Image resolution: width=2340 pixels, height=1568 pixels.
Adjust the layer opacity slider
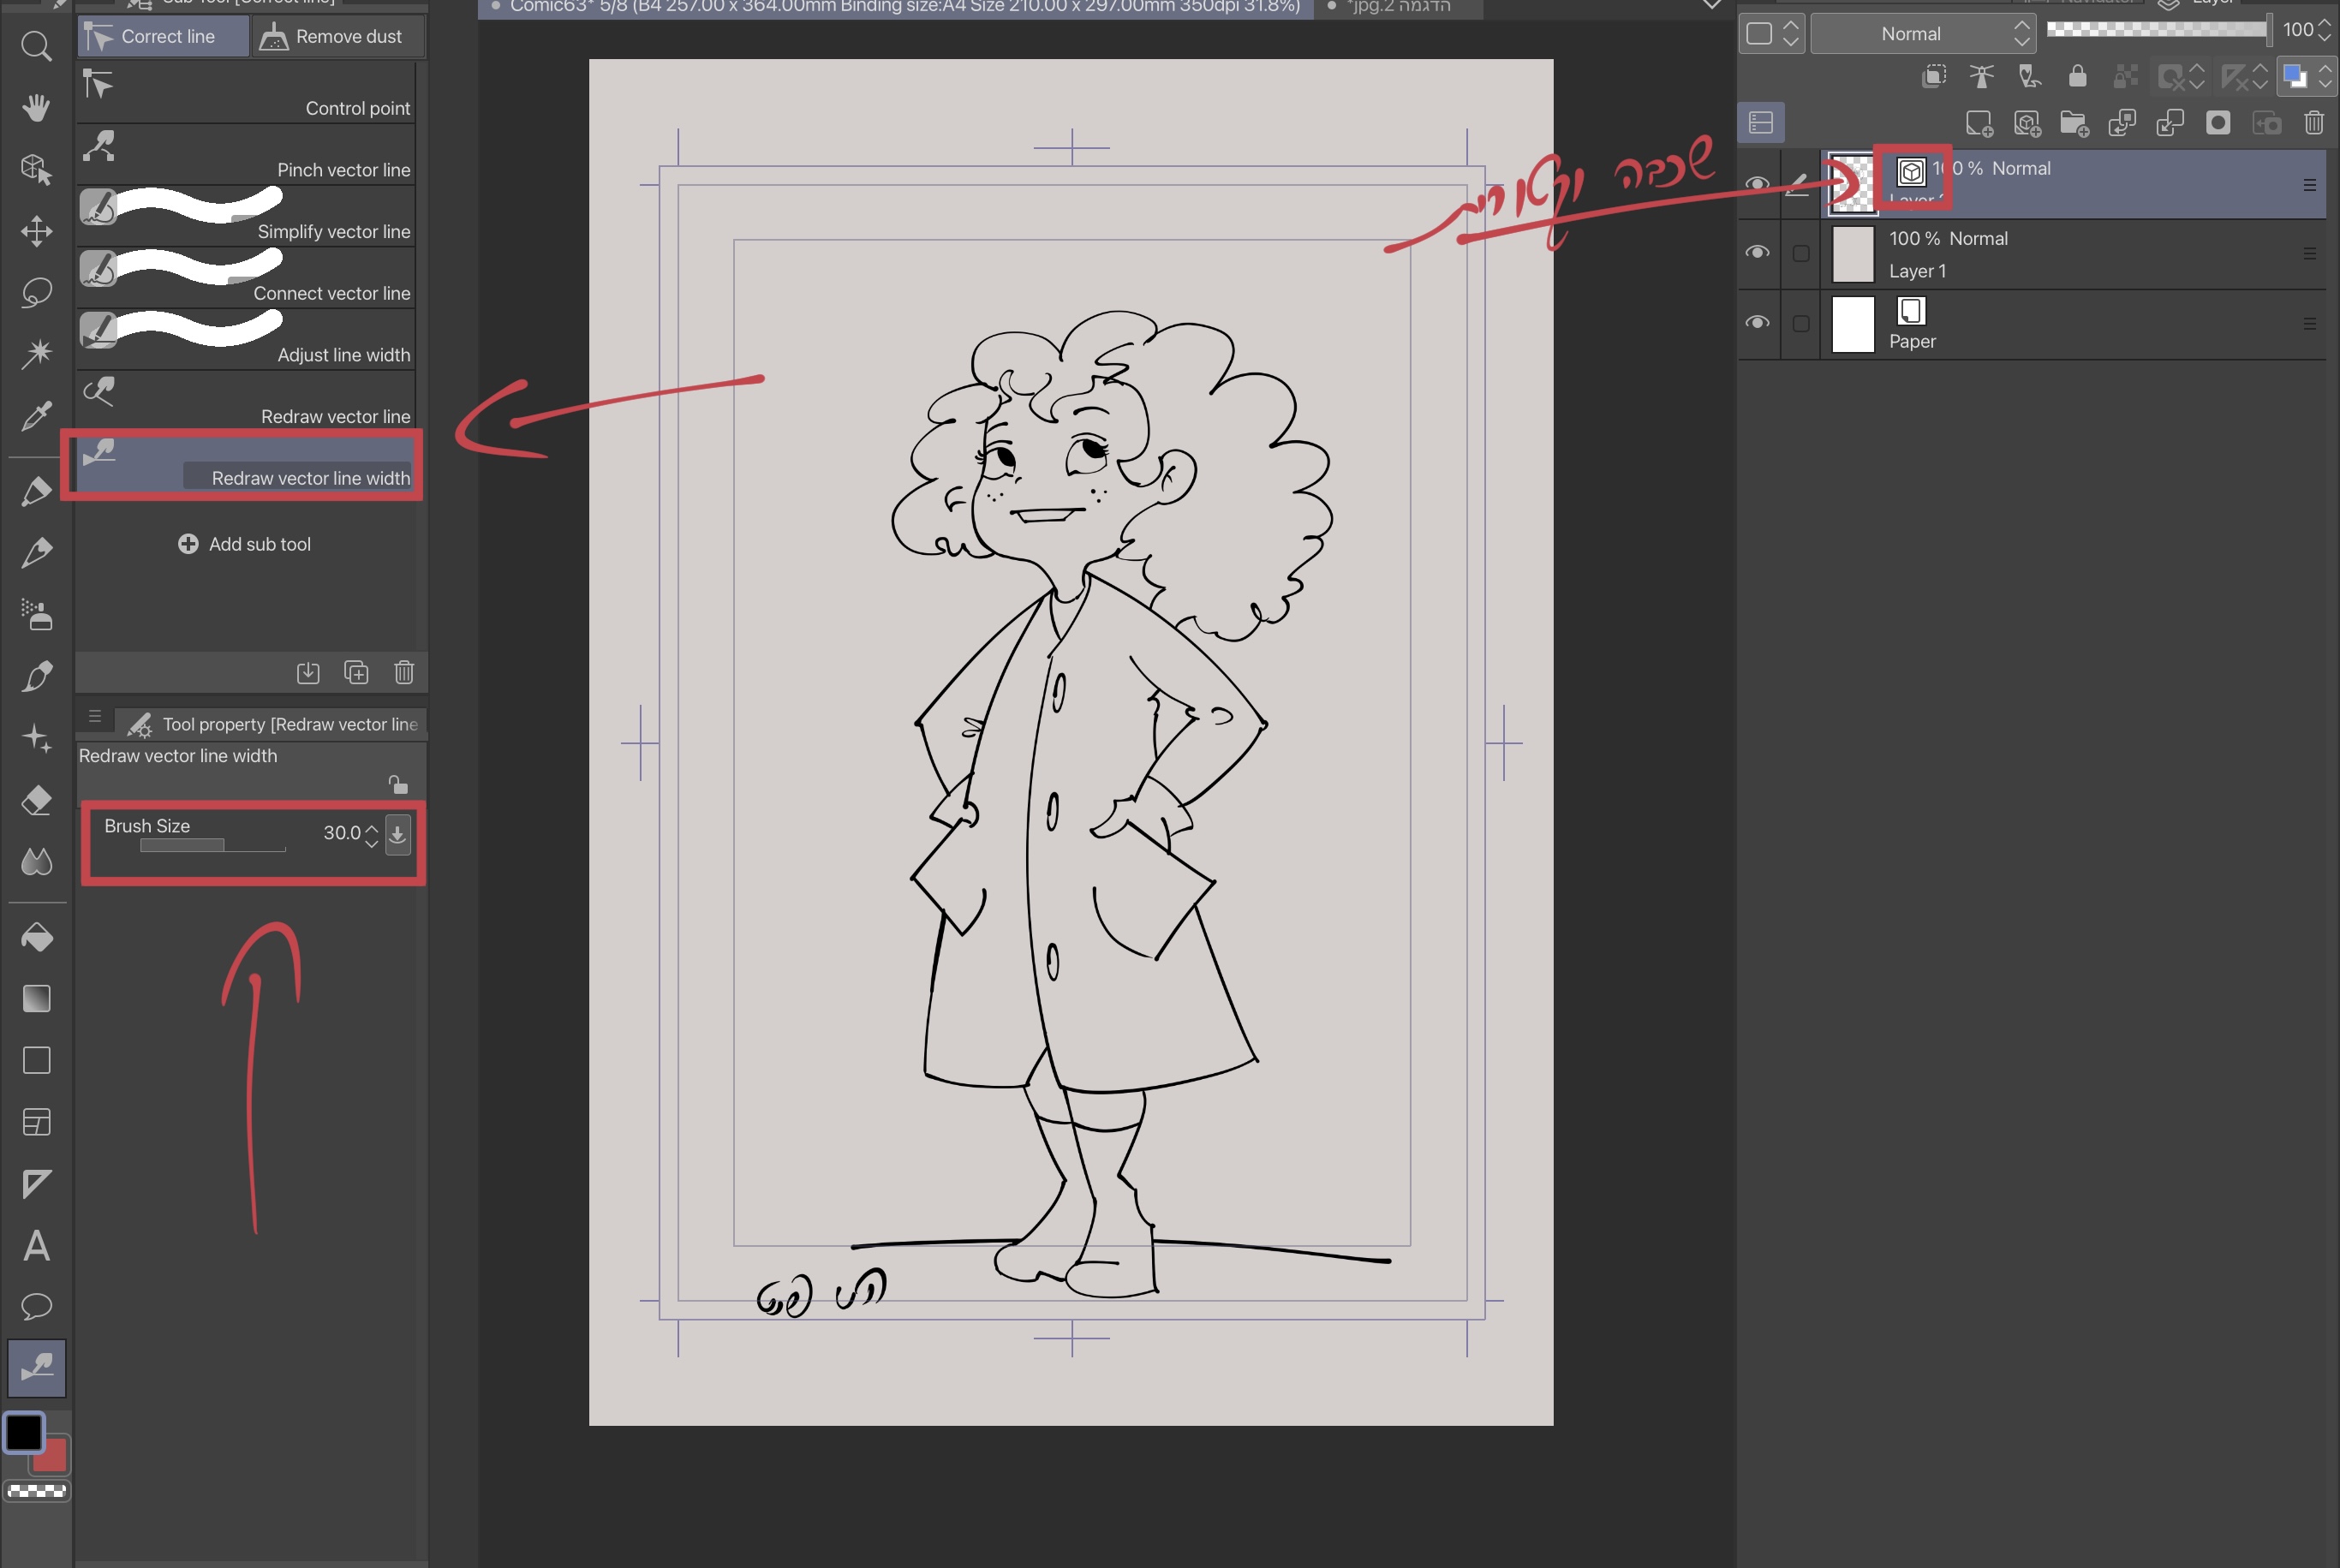coord(2155,29)
